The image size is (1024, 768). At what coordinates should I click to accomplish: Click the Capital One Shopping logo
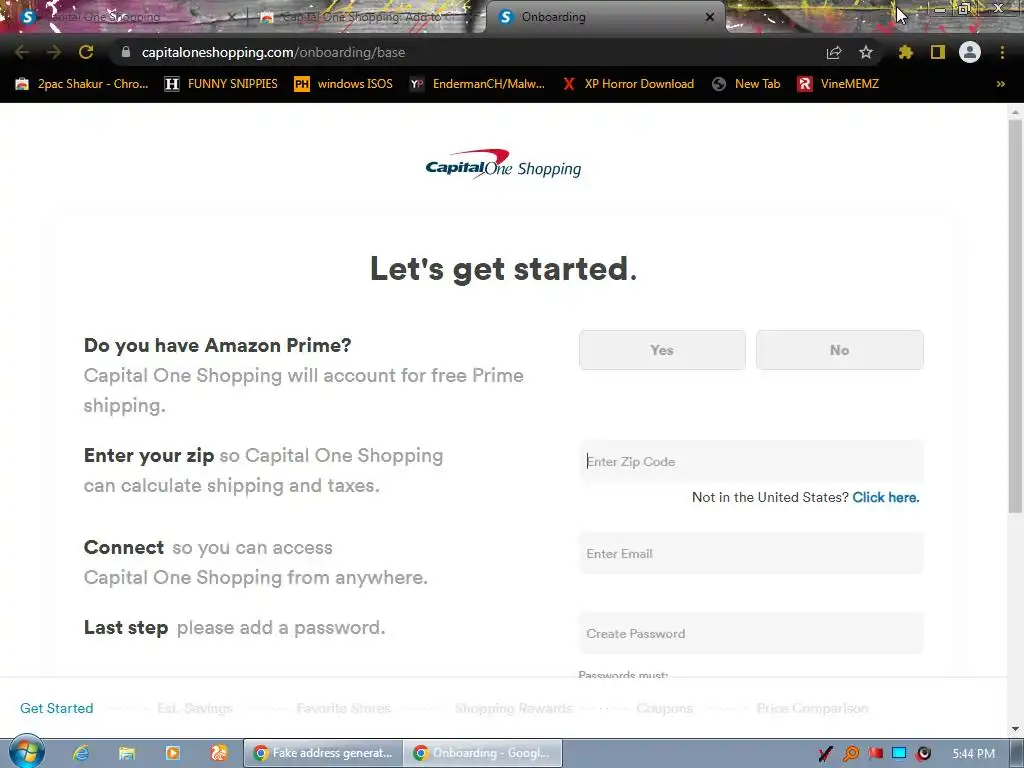[503, 164]
